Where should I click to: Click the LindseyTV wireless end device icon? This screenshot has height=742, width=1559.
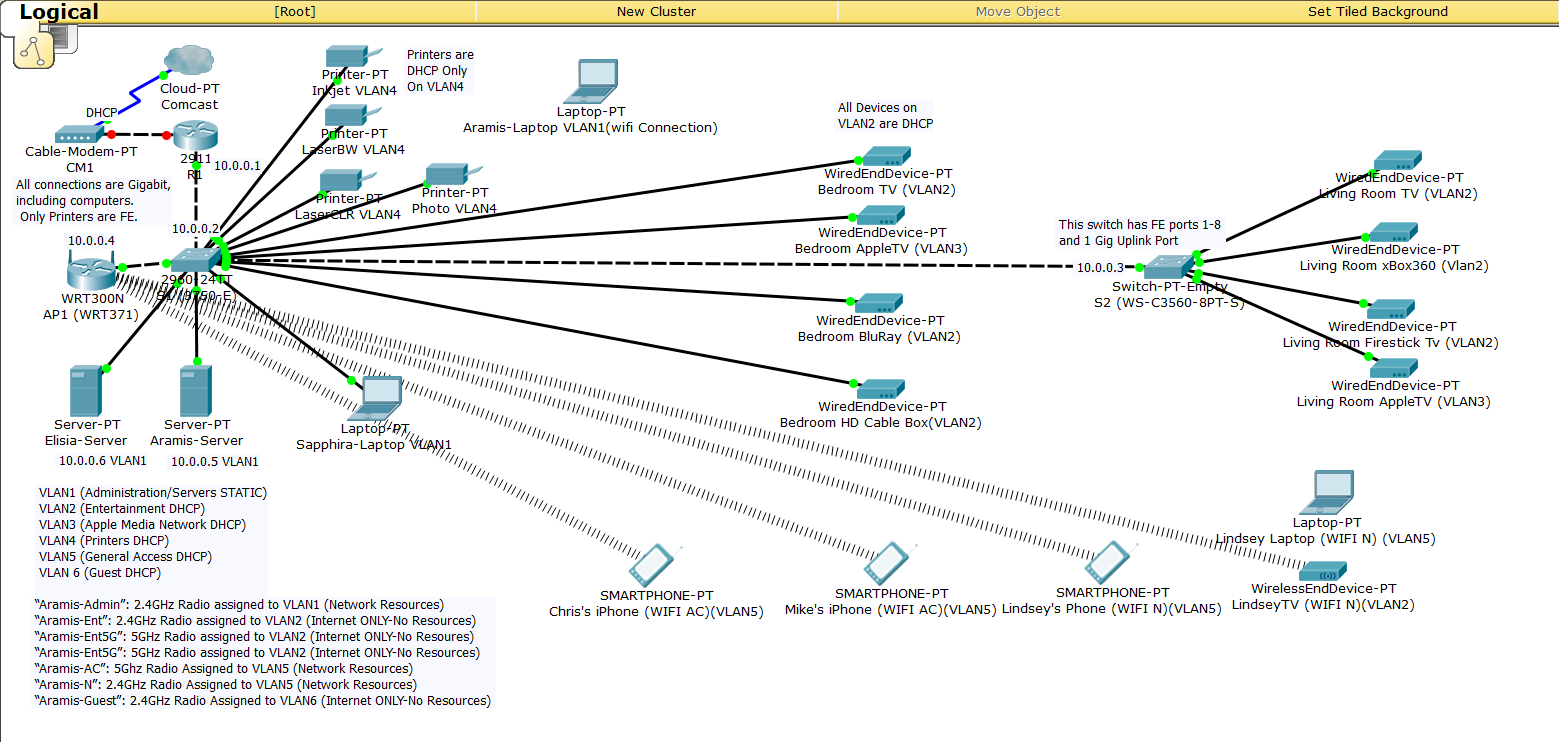coord(1323,572)
